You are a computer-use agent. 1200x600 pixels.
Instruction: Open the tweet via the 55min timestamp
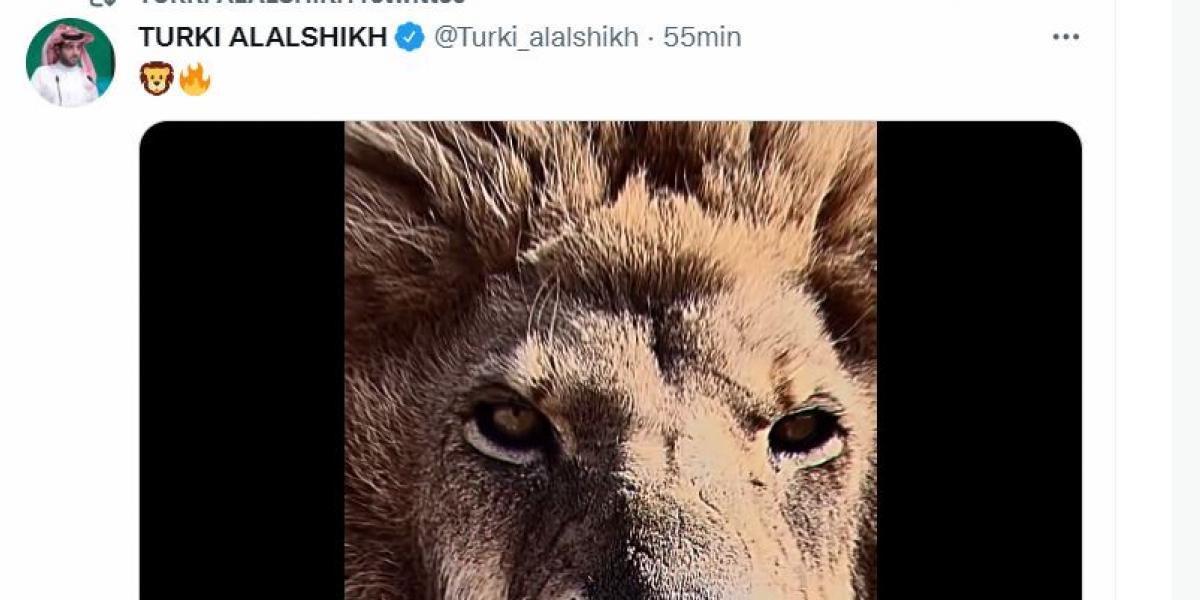[x=702, y=37]
